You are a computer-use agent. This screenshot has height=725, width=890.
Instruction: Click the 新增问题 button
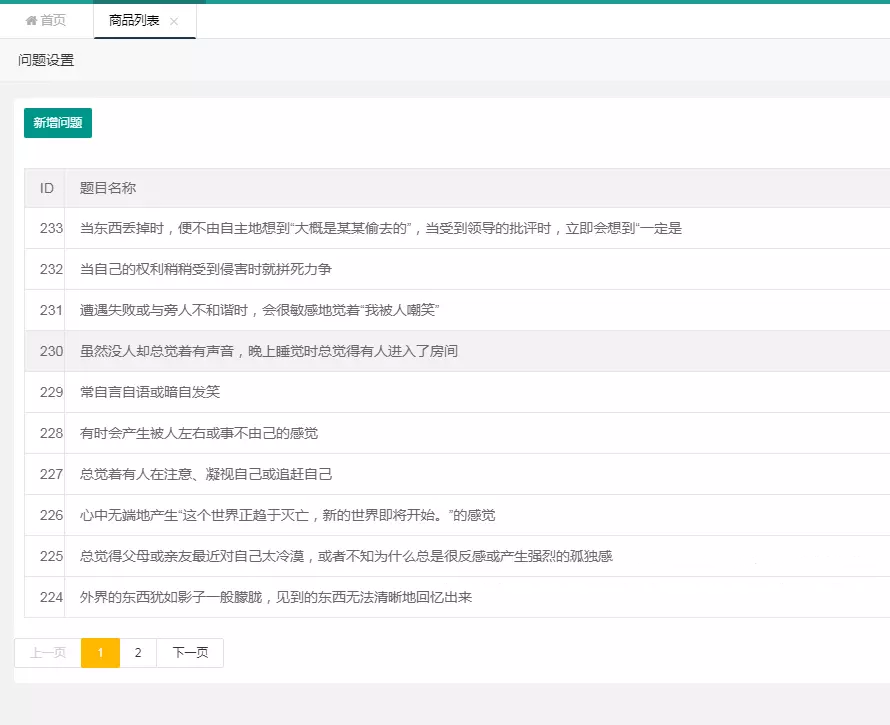point(58,123)
